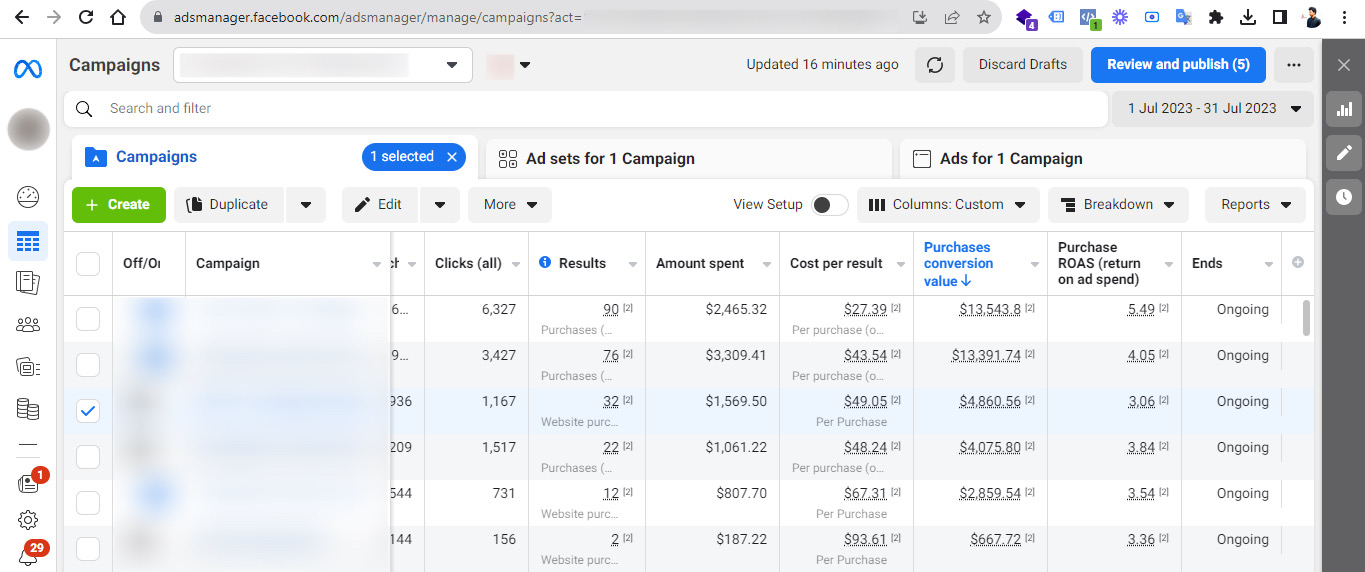The image size is (1365, 572).
Task: Click the profile avatar in sidebar
Action: [x=28, y=129]
